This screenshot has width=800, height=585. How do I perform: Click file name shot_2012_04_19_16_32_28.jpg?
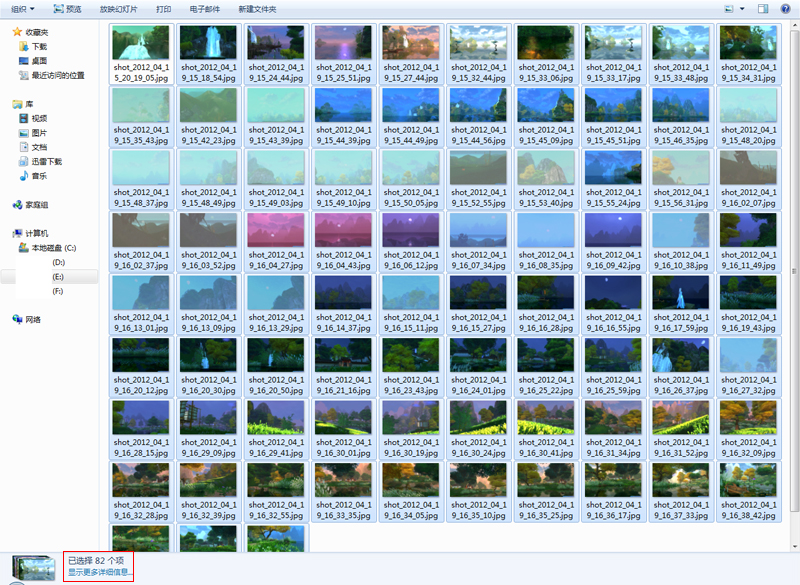coord(141,510)
